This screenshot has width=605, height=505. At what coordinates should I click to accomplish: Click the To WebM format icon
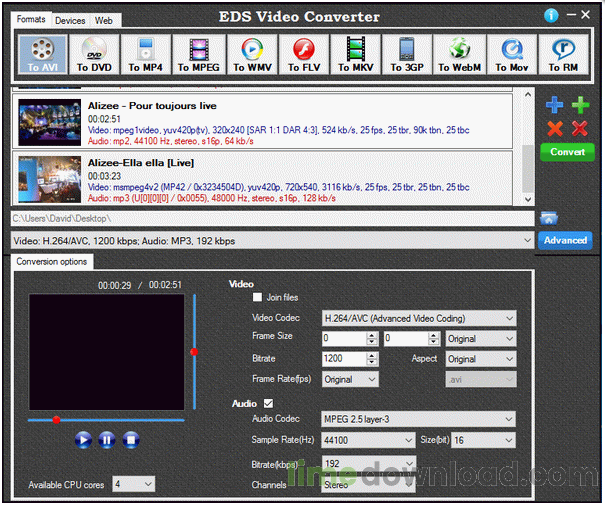click(x=460, y=54)
